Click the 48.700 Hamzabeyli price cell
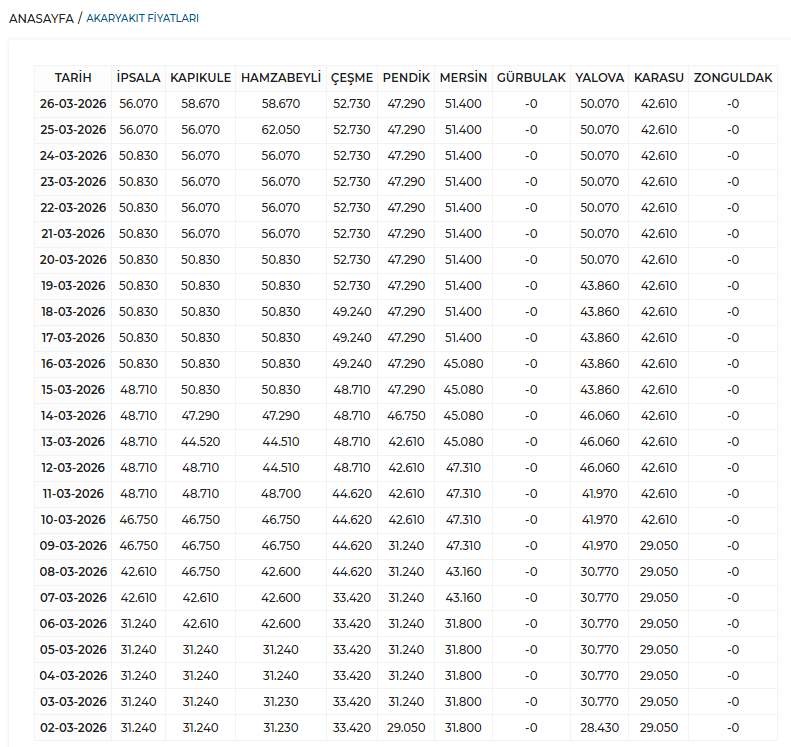 [x=281, y=494]
